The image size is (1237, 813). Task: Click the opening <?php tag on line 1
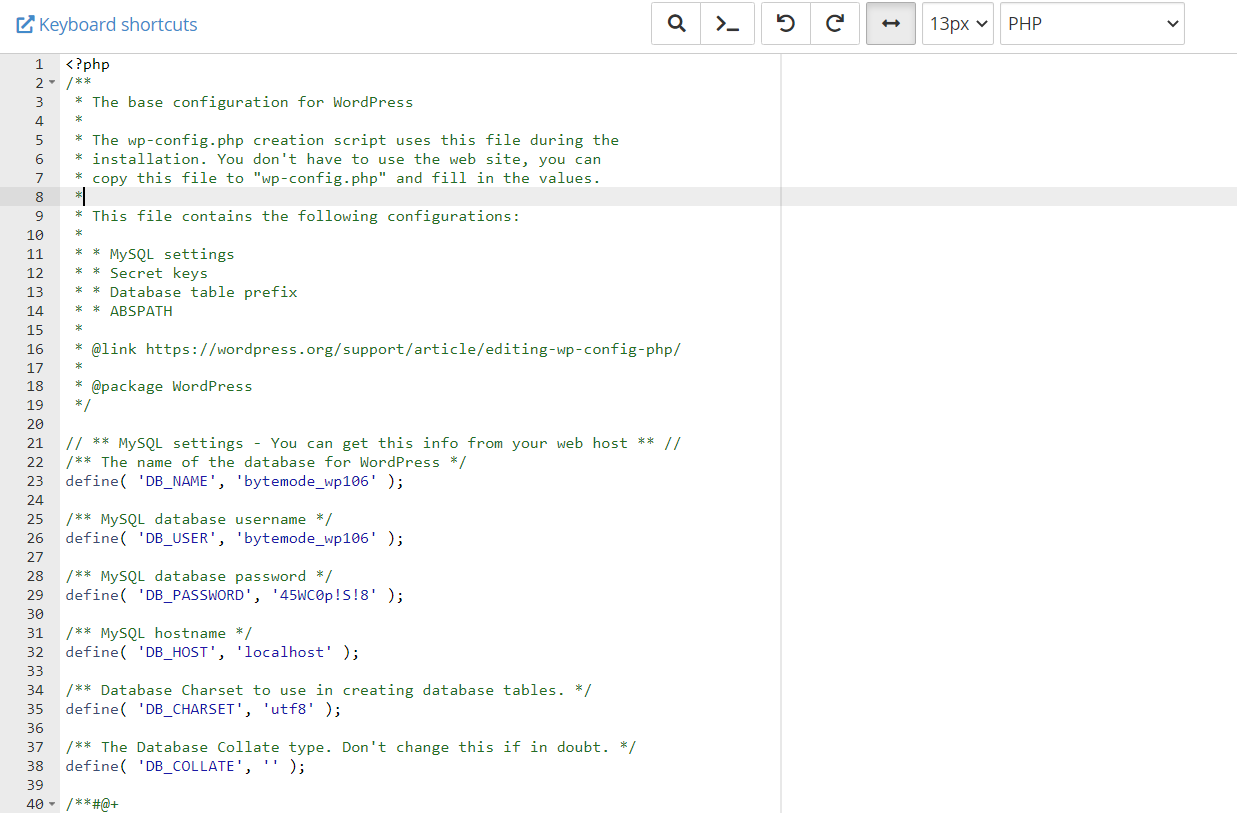point(88,64)
